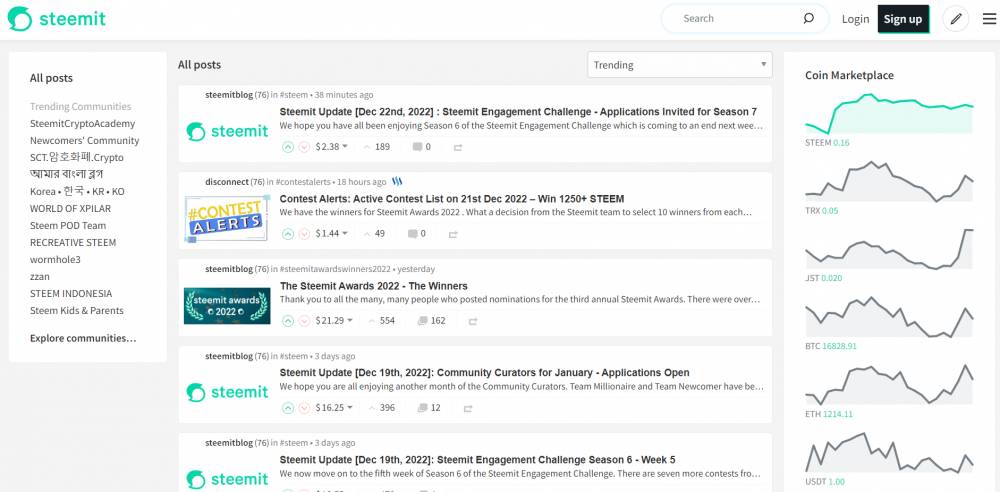Resteem the Contest Alerts post
Image resolution: width=1000 pixels, height=492 pixels.
(453, 234)
